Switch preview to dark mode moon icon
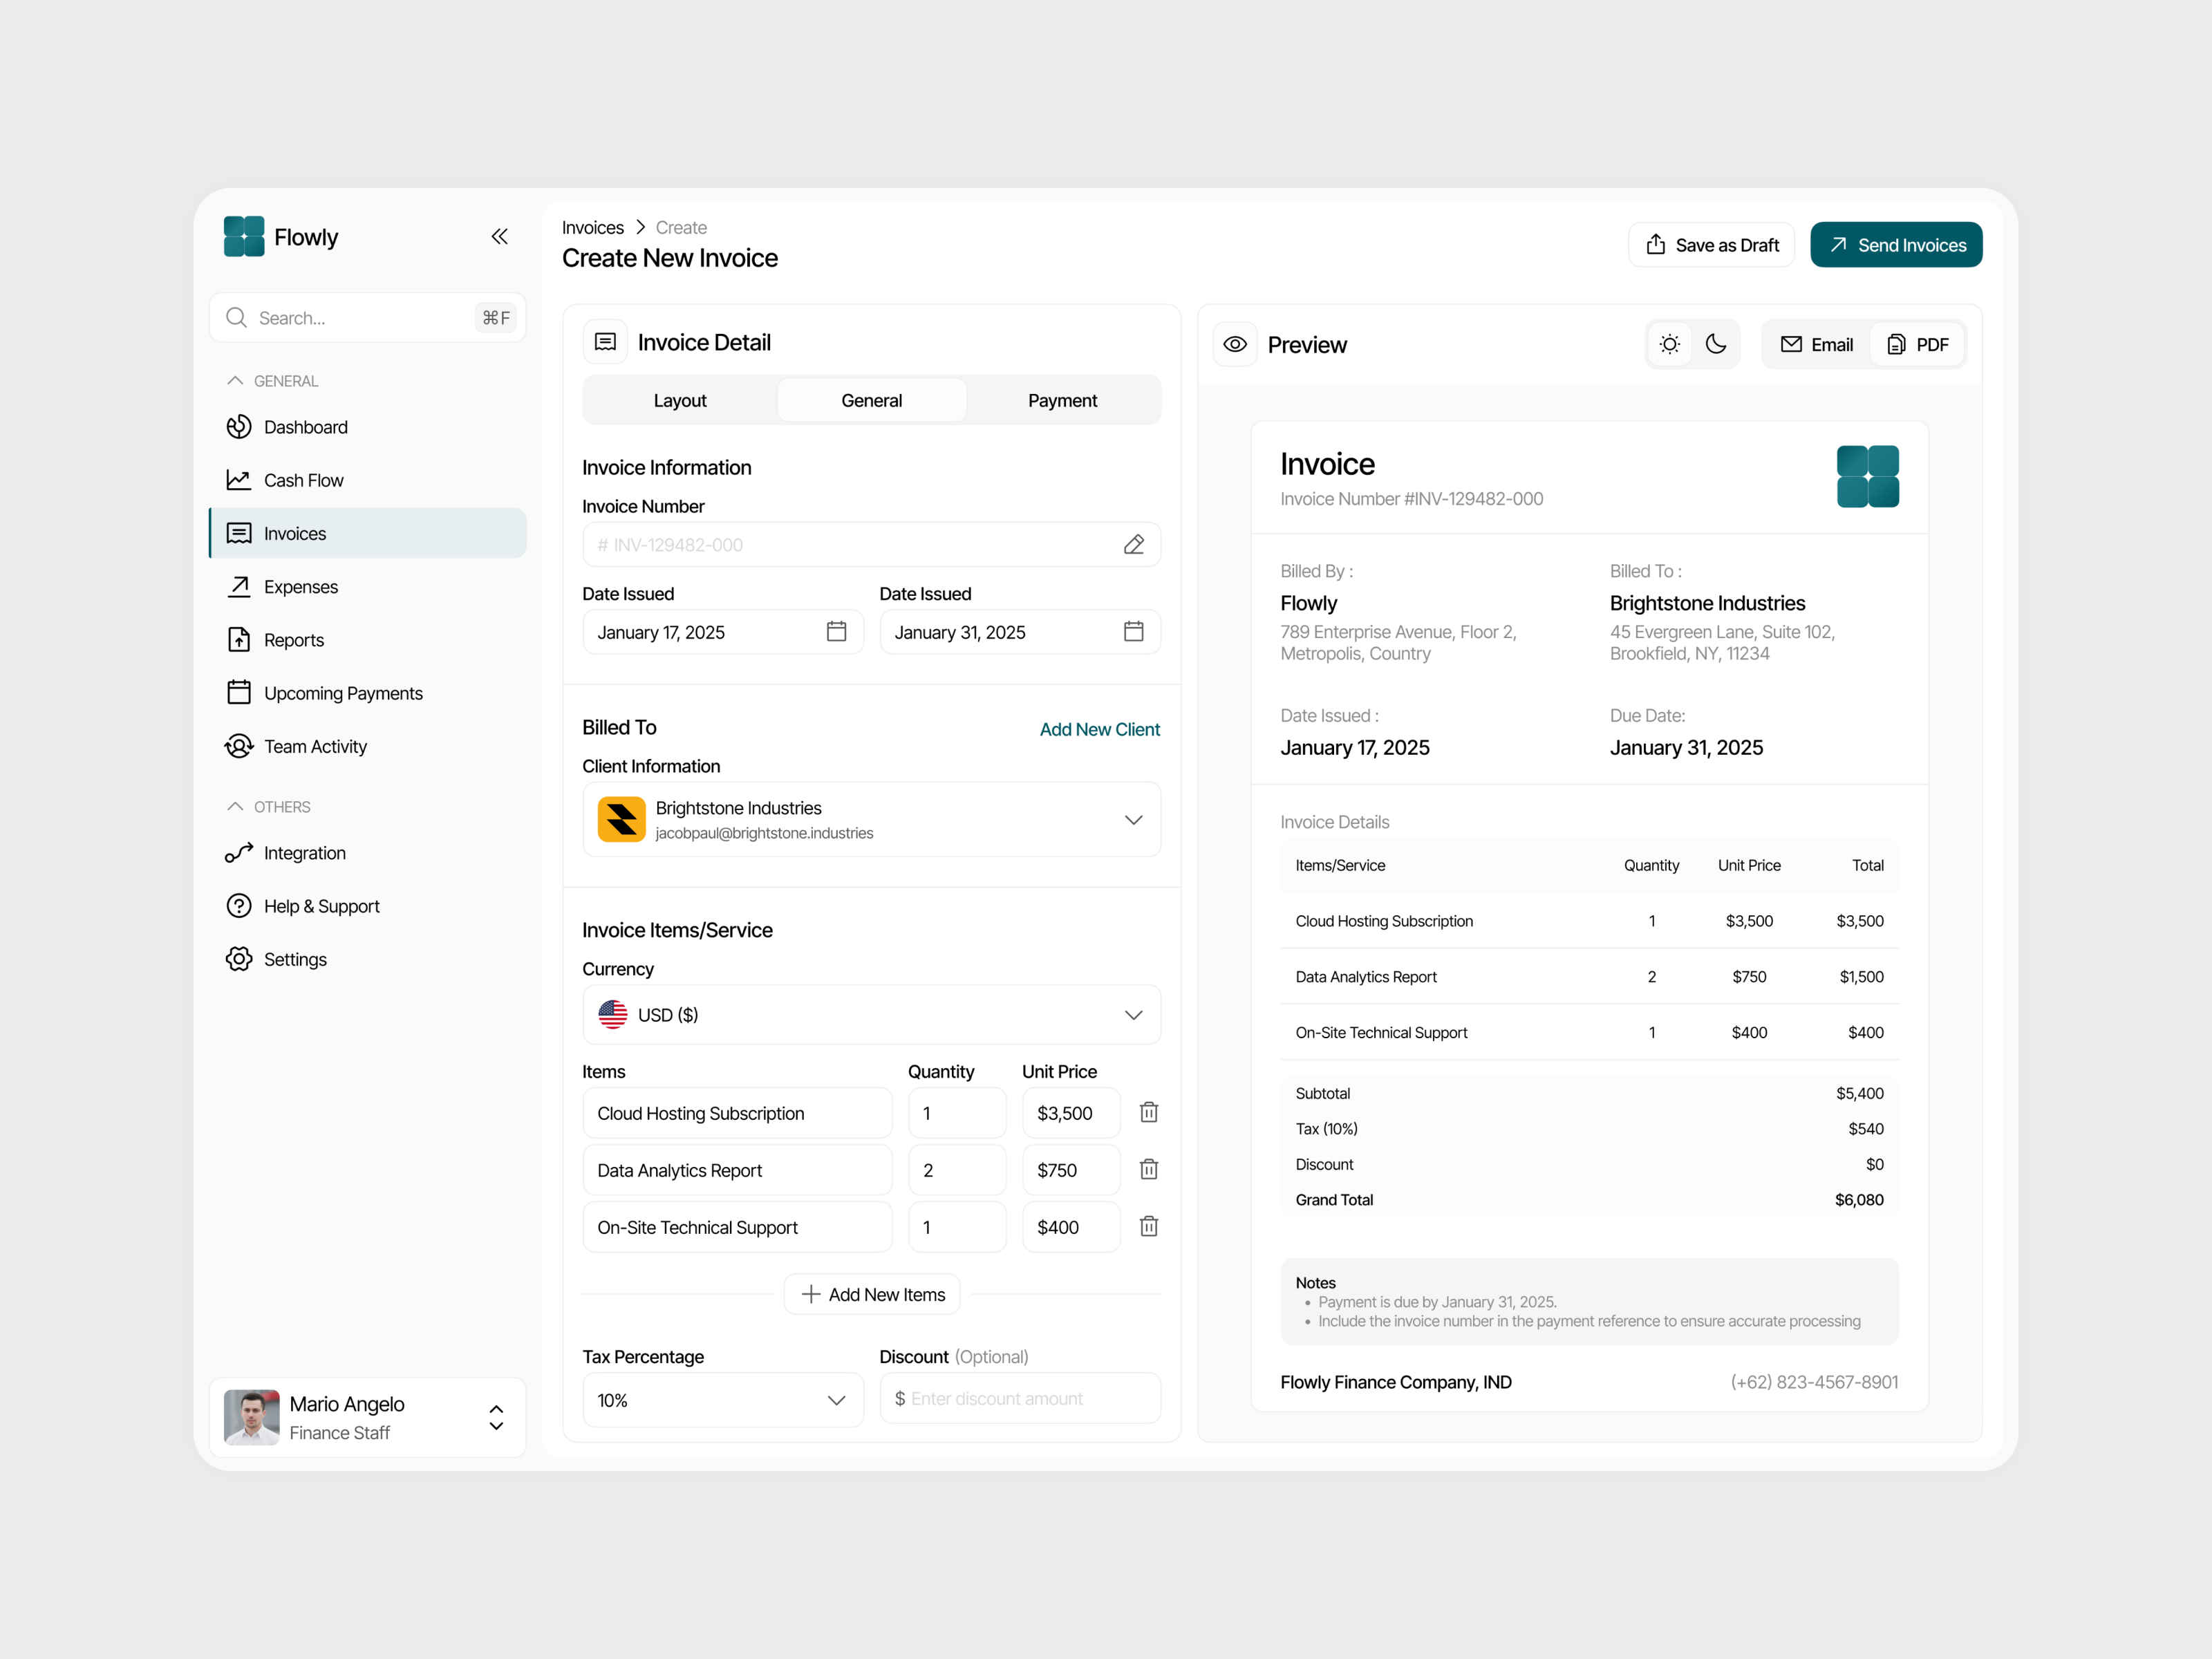 point(1716,345)
